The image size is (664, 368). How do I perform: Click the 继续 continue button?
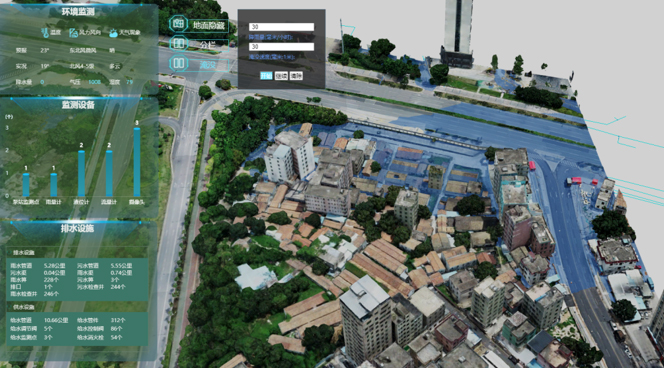click(281, 76)
